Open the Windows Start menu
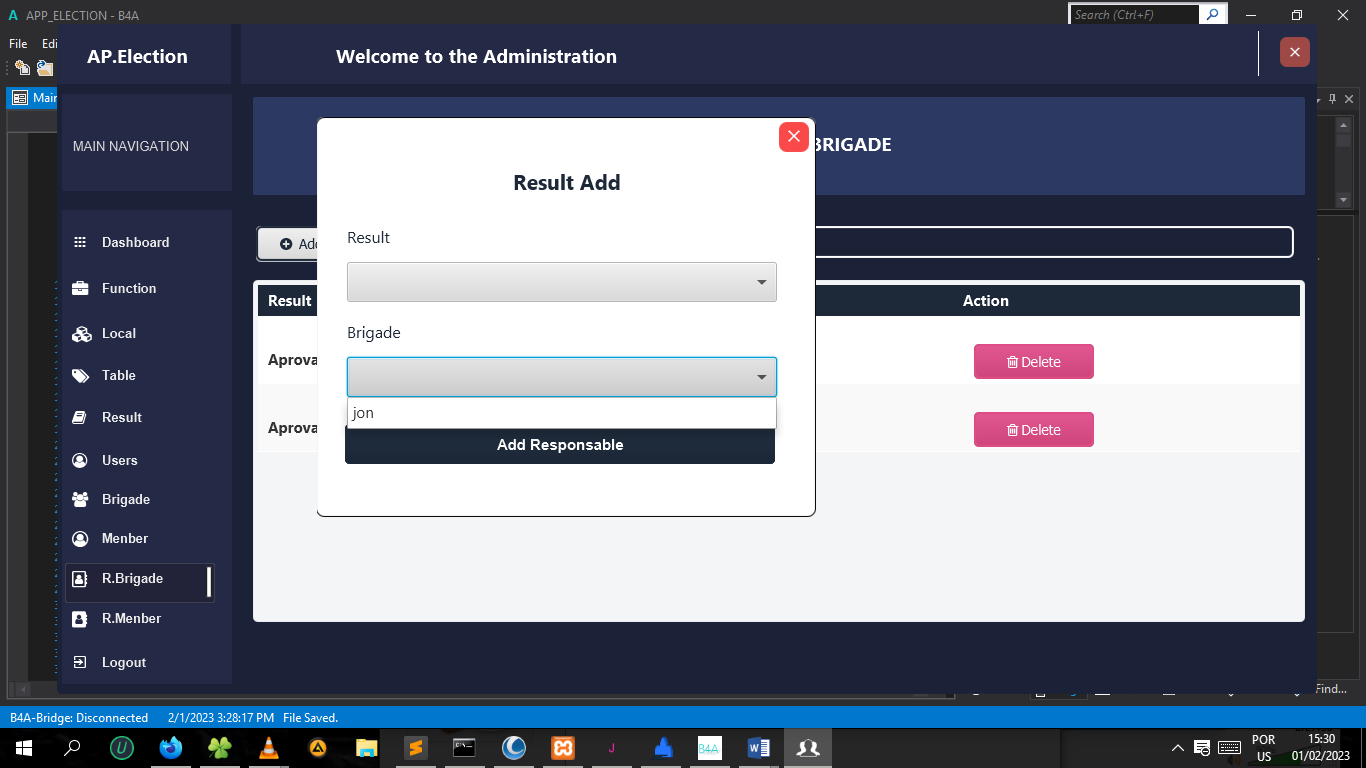The width and height of the screenshot is (1366, 768). (x=24, y=748)
